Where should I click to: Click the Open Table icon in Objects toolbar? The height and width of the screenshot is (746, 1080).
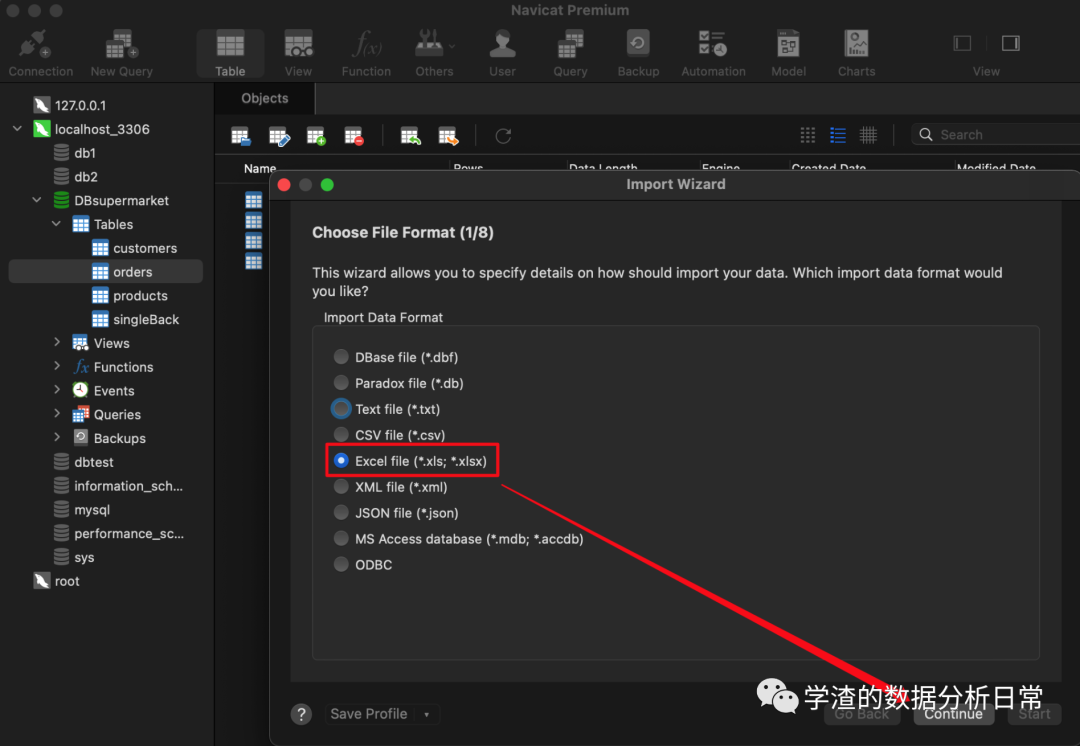pos(240,136)
